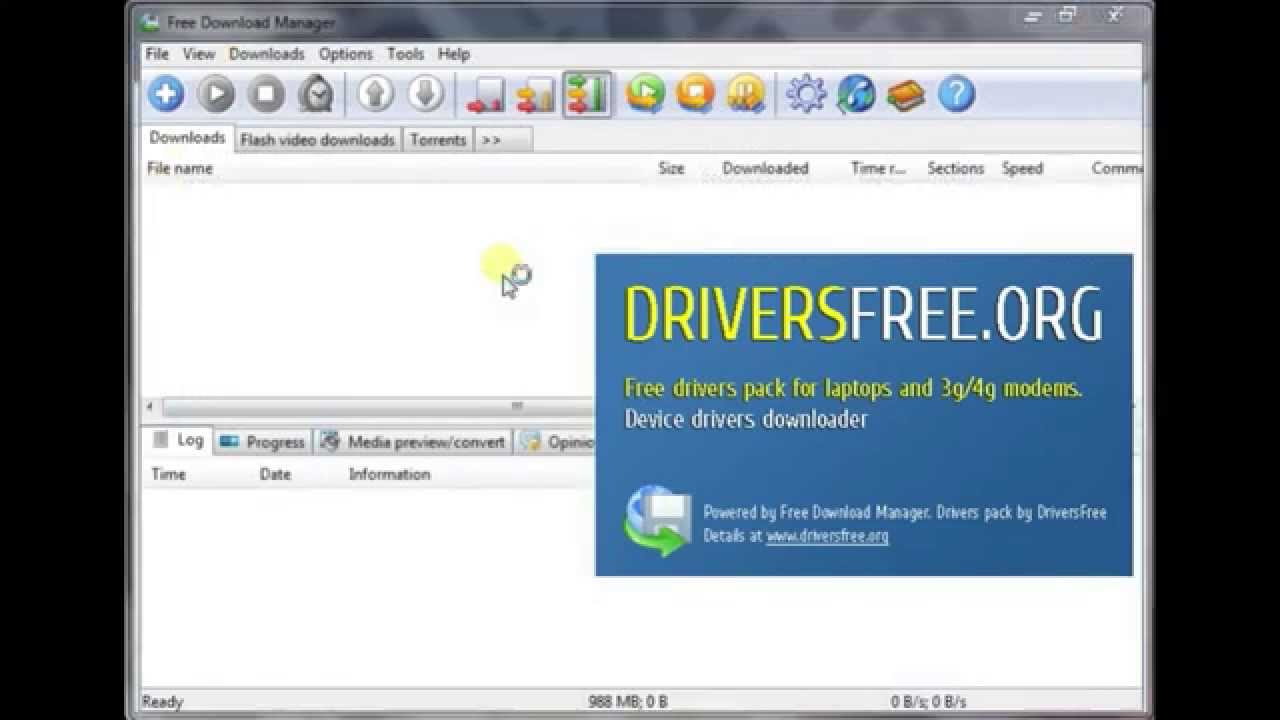Open the schedule clock toolbar icon
Viewport: 1280px width, 720px height.
click(316, 95)
